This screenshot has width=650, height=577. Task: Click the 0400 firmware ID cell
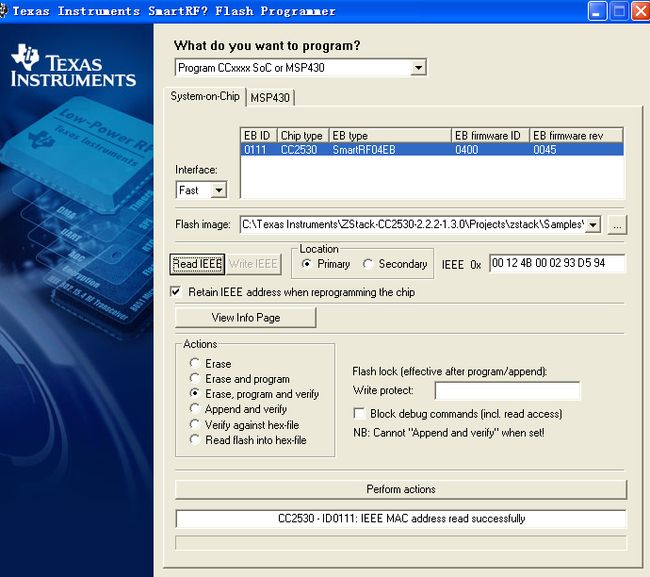(x=467, y=150)
